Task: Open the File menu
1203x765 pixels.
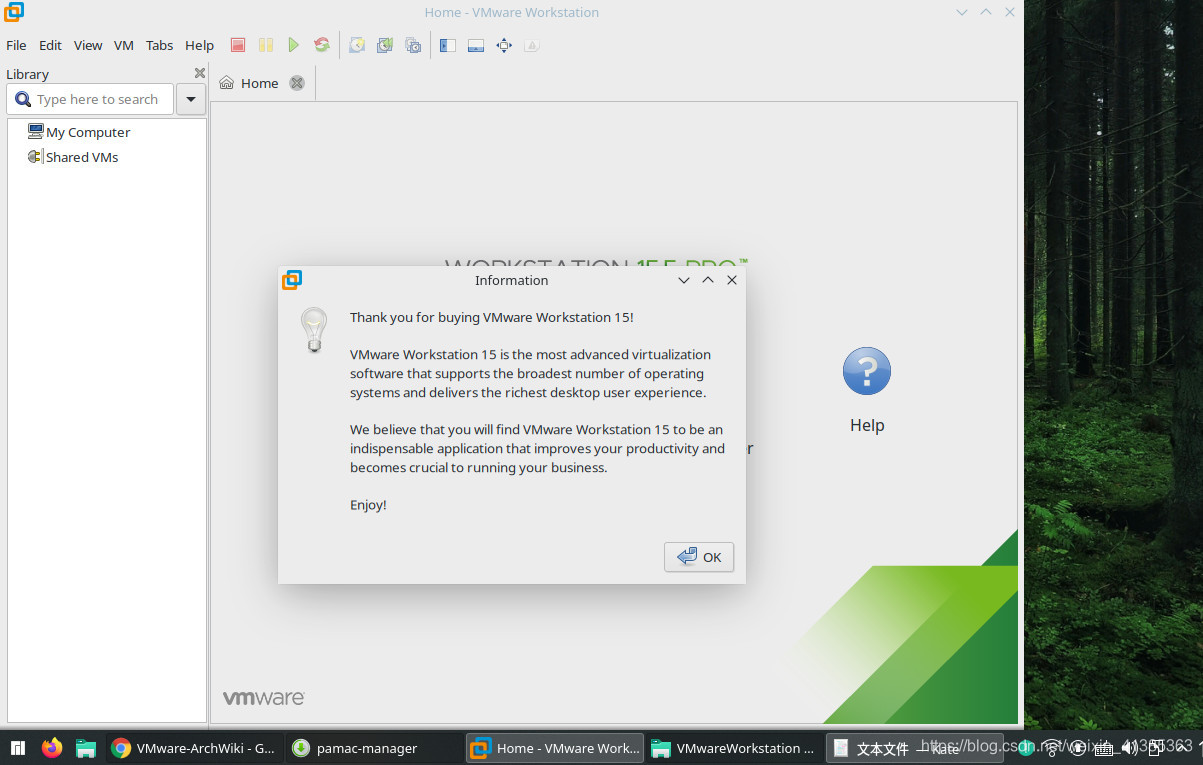Action: [x=16, y=45]
